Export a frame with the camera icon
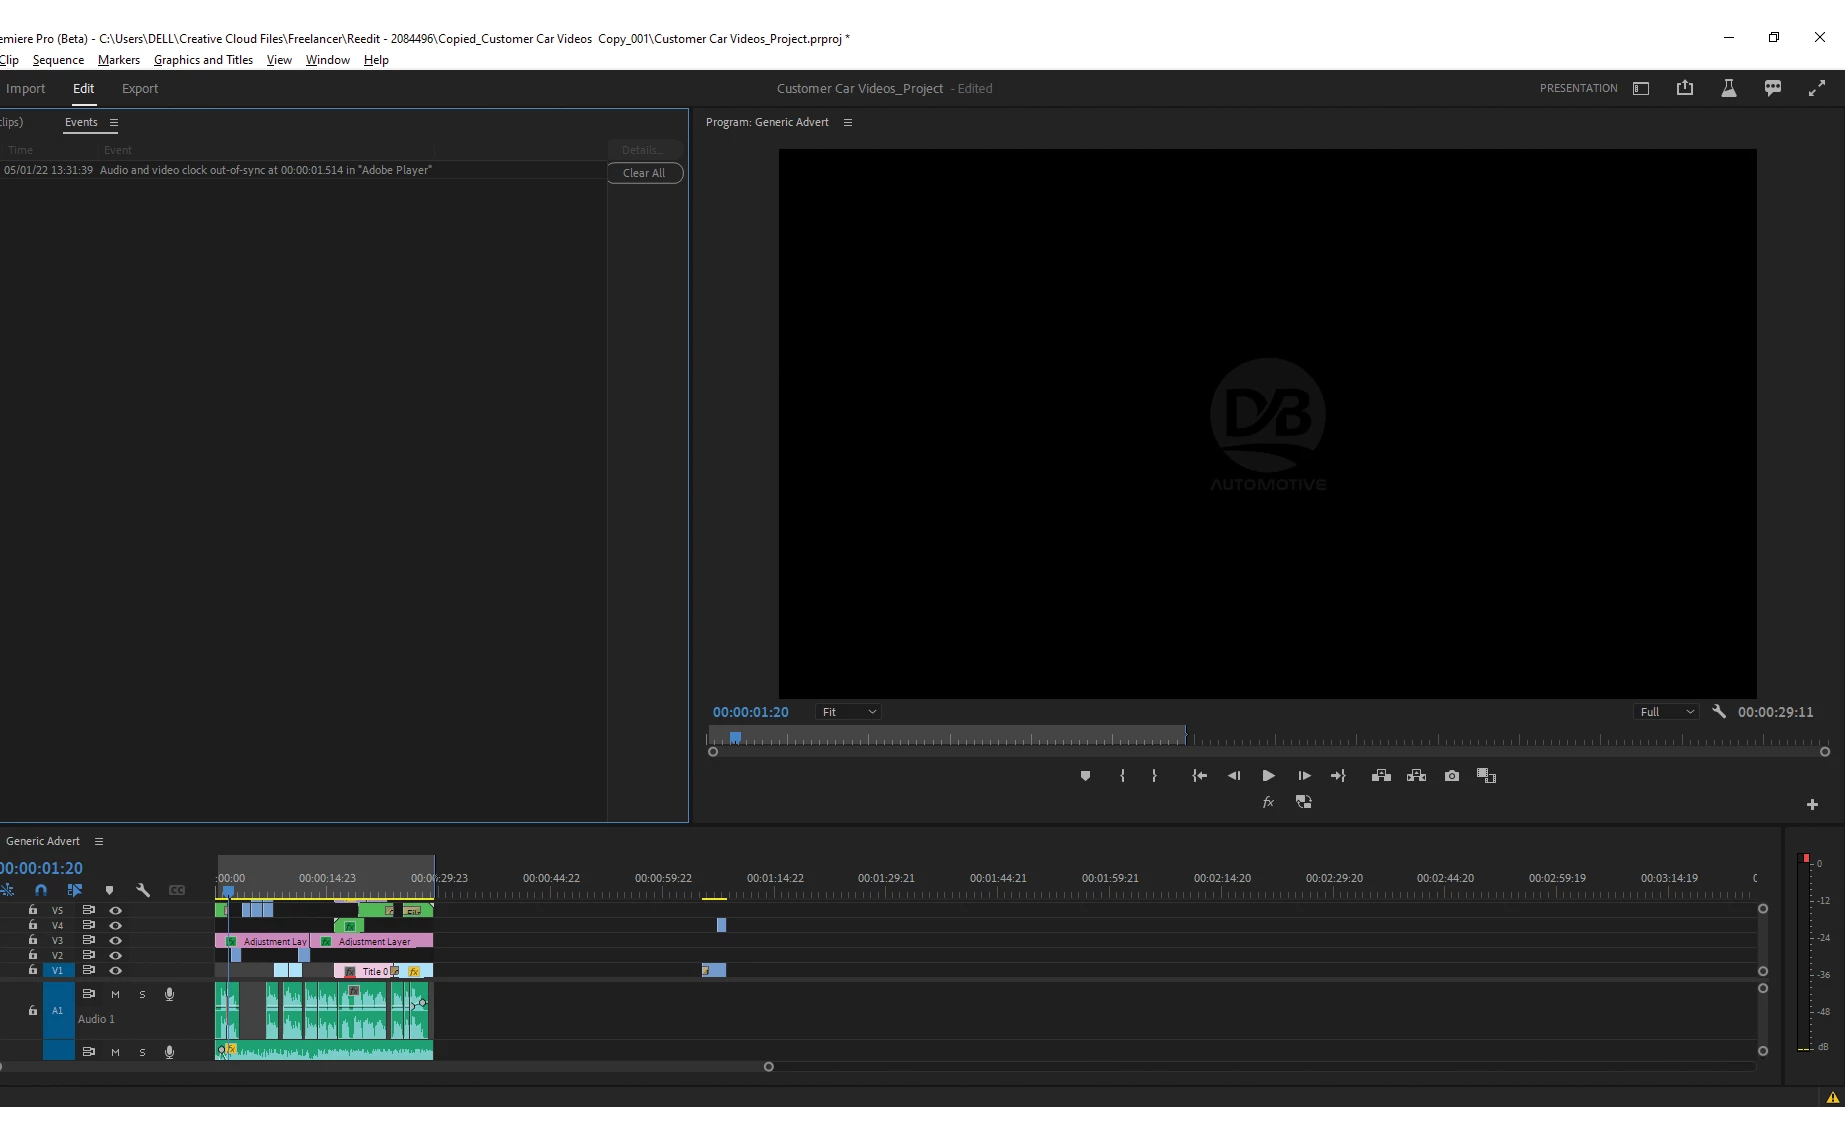Screen dimensions: 1845x1134 [x=1452, y=776]
